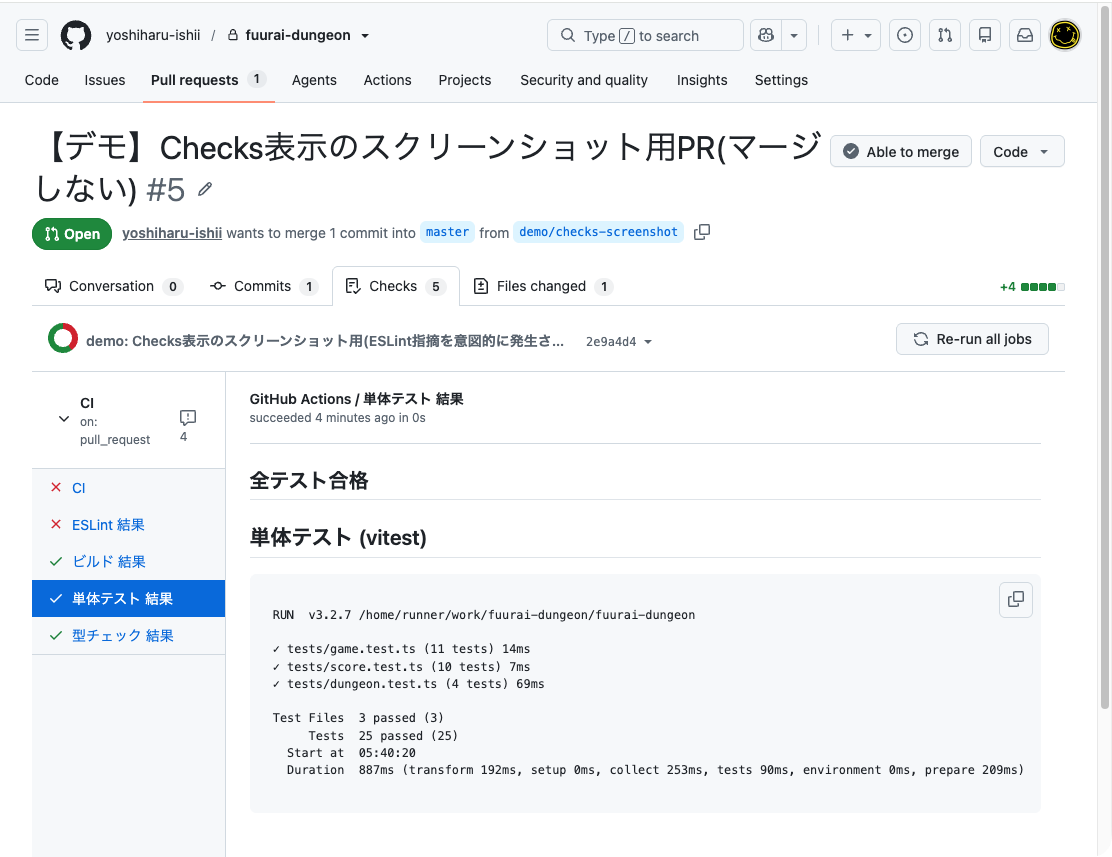Open the hamburger navigation menu
Viewport: 1112px width, 857px height.
click(x=32, y=35)
